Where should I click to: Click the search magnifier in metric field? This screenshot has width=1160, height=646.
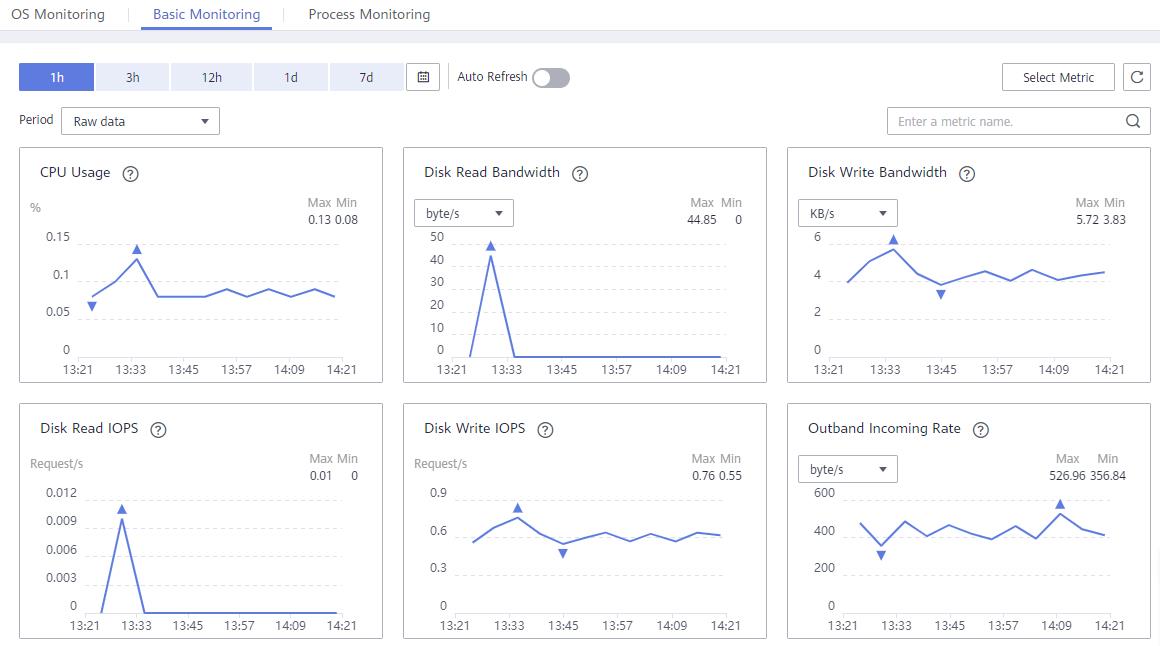pos(1133,121)
